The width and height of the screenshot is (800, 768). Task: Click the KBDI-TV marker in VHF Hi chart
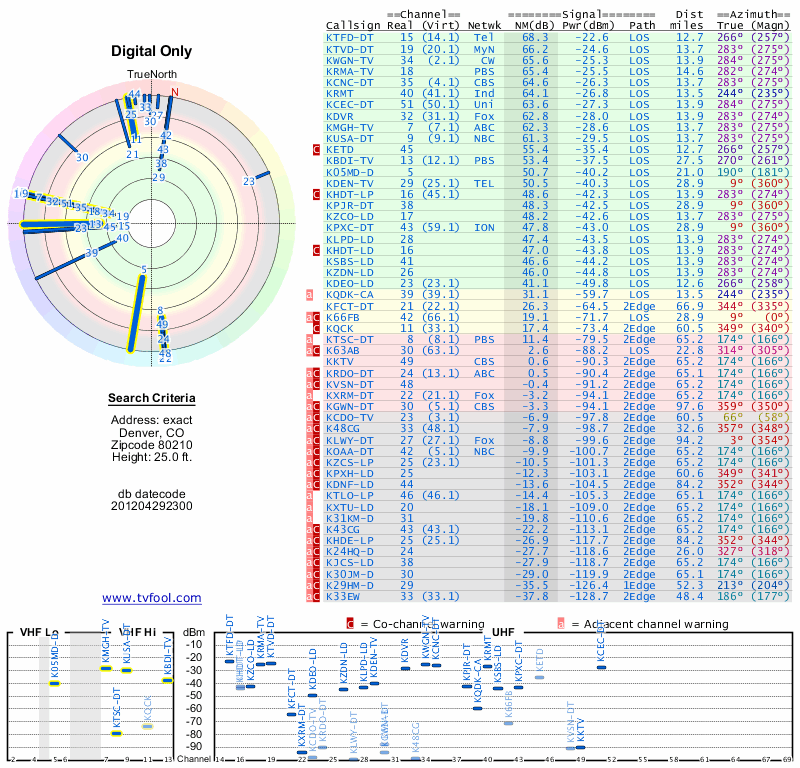tap(168, 680)
